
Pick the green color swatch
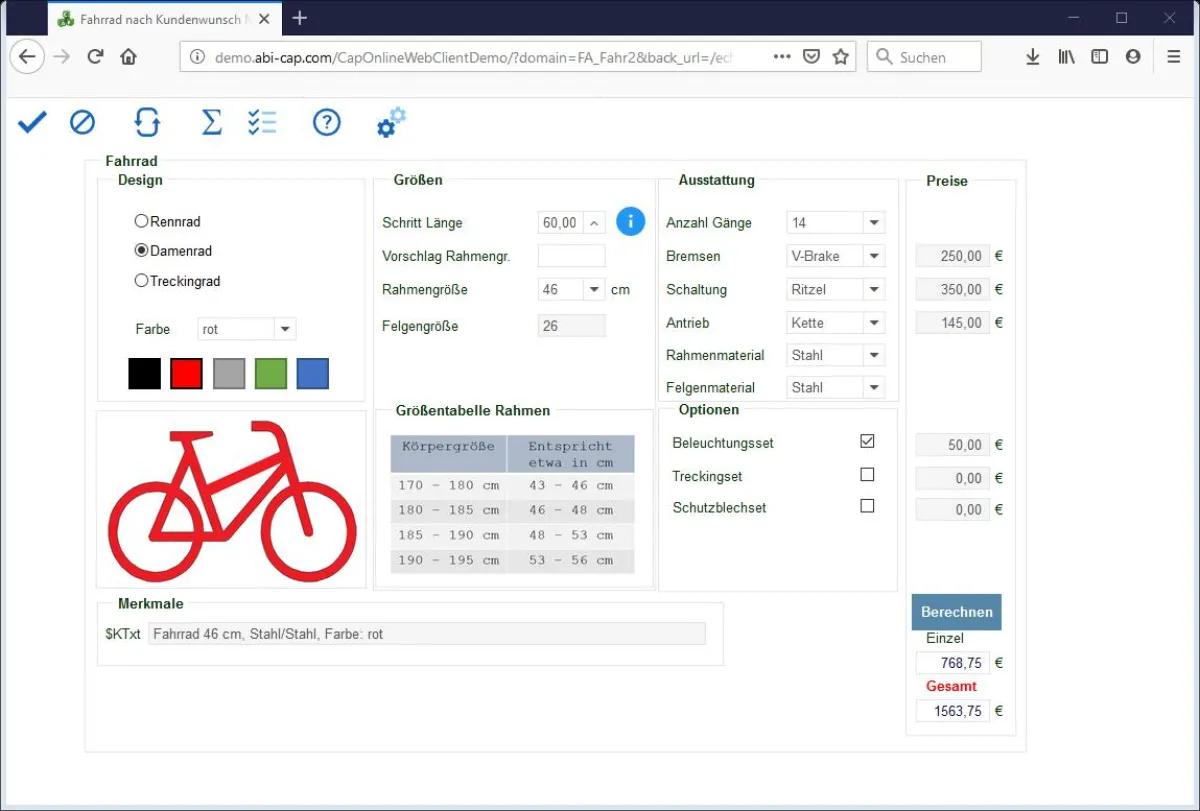click(271, 373)
